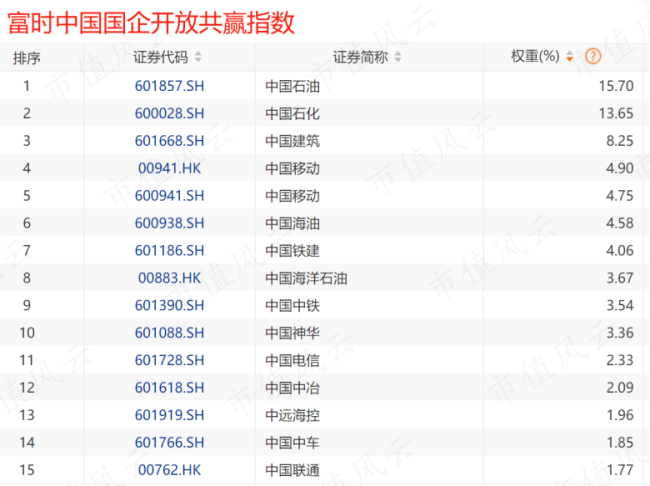Click the weight value 4.58
This screenshot has width=650, height=486.
tap(620, 223)
